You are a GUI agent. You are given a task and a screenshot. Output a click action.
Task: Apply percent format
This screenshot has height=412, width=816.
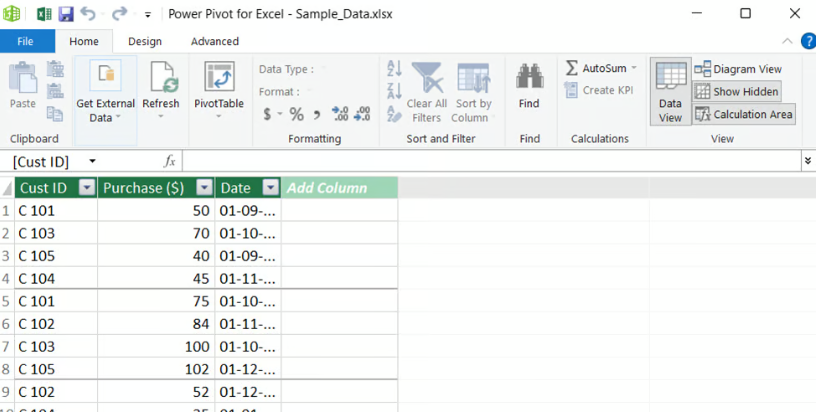tap(296, 114)
